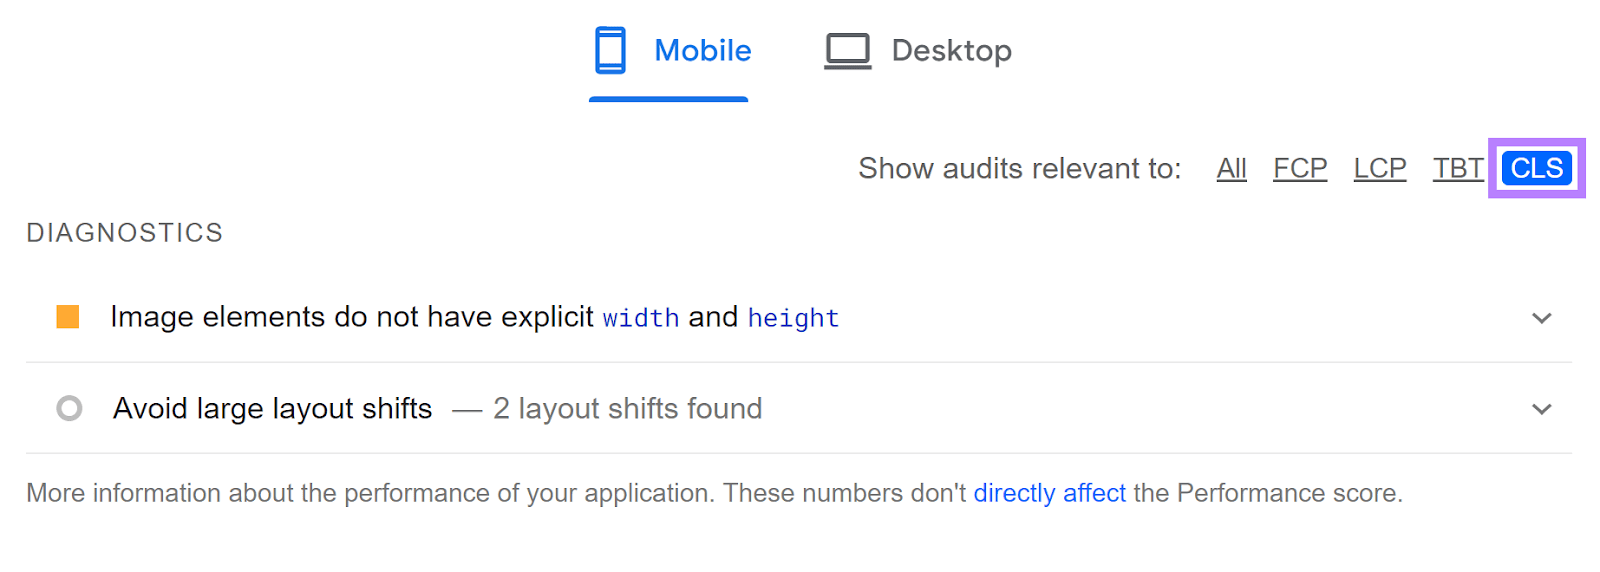
Task: Filter audits by FCP
Action: coord(1300,168)
